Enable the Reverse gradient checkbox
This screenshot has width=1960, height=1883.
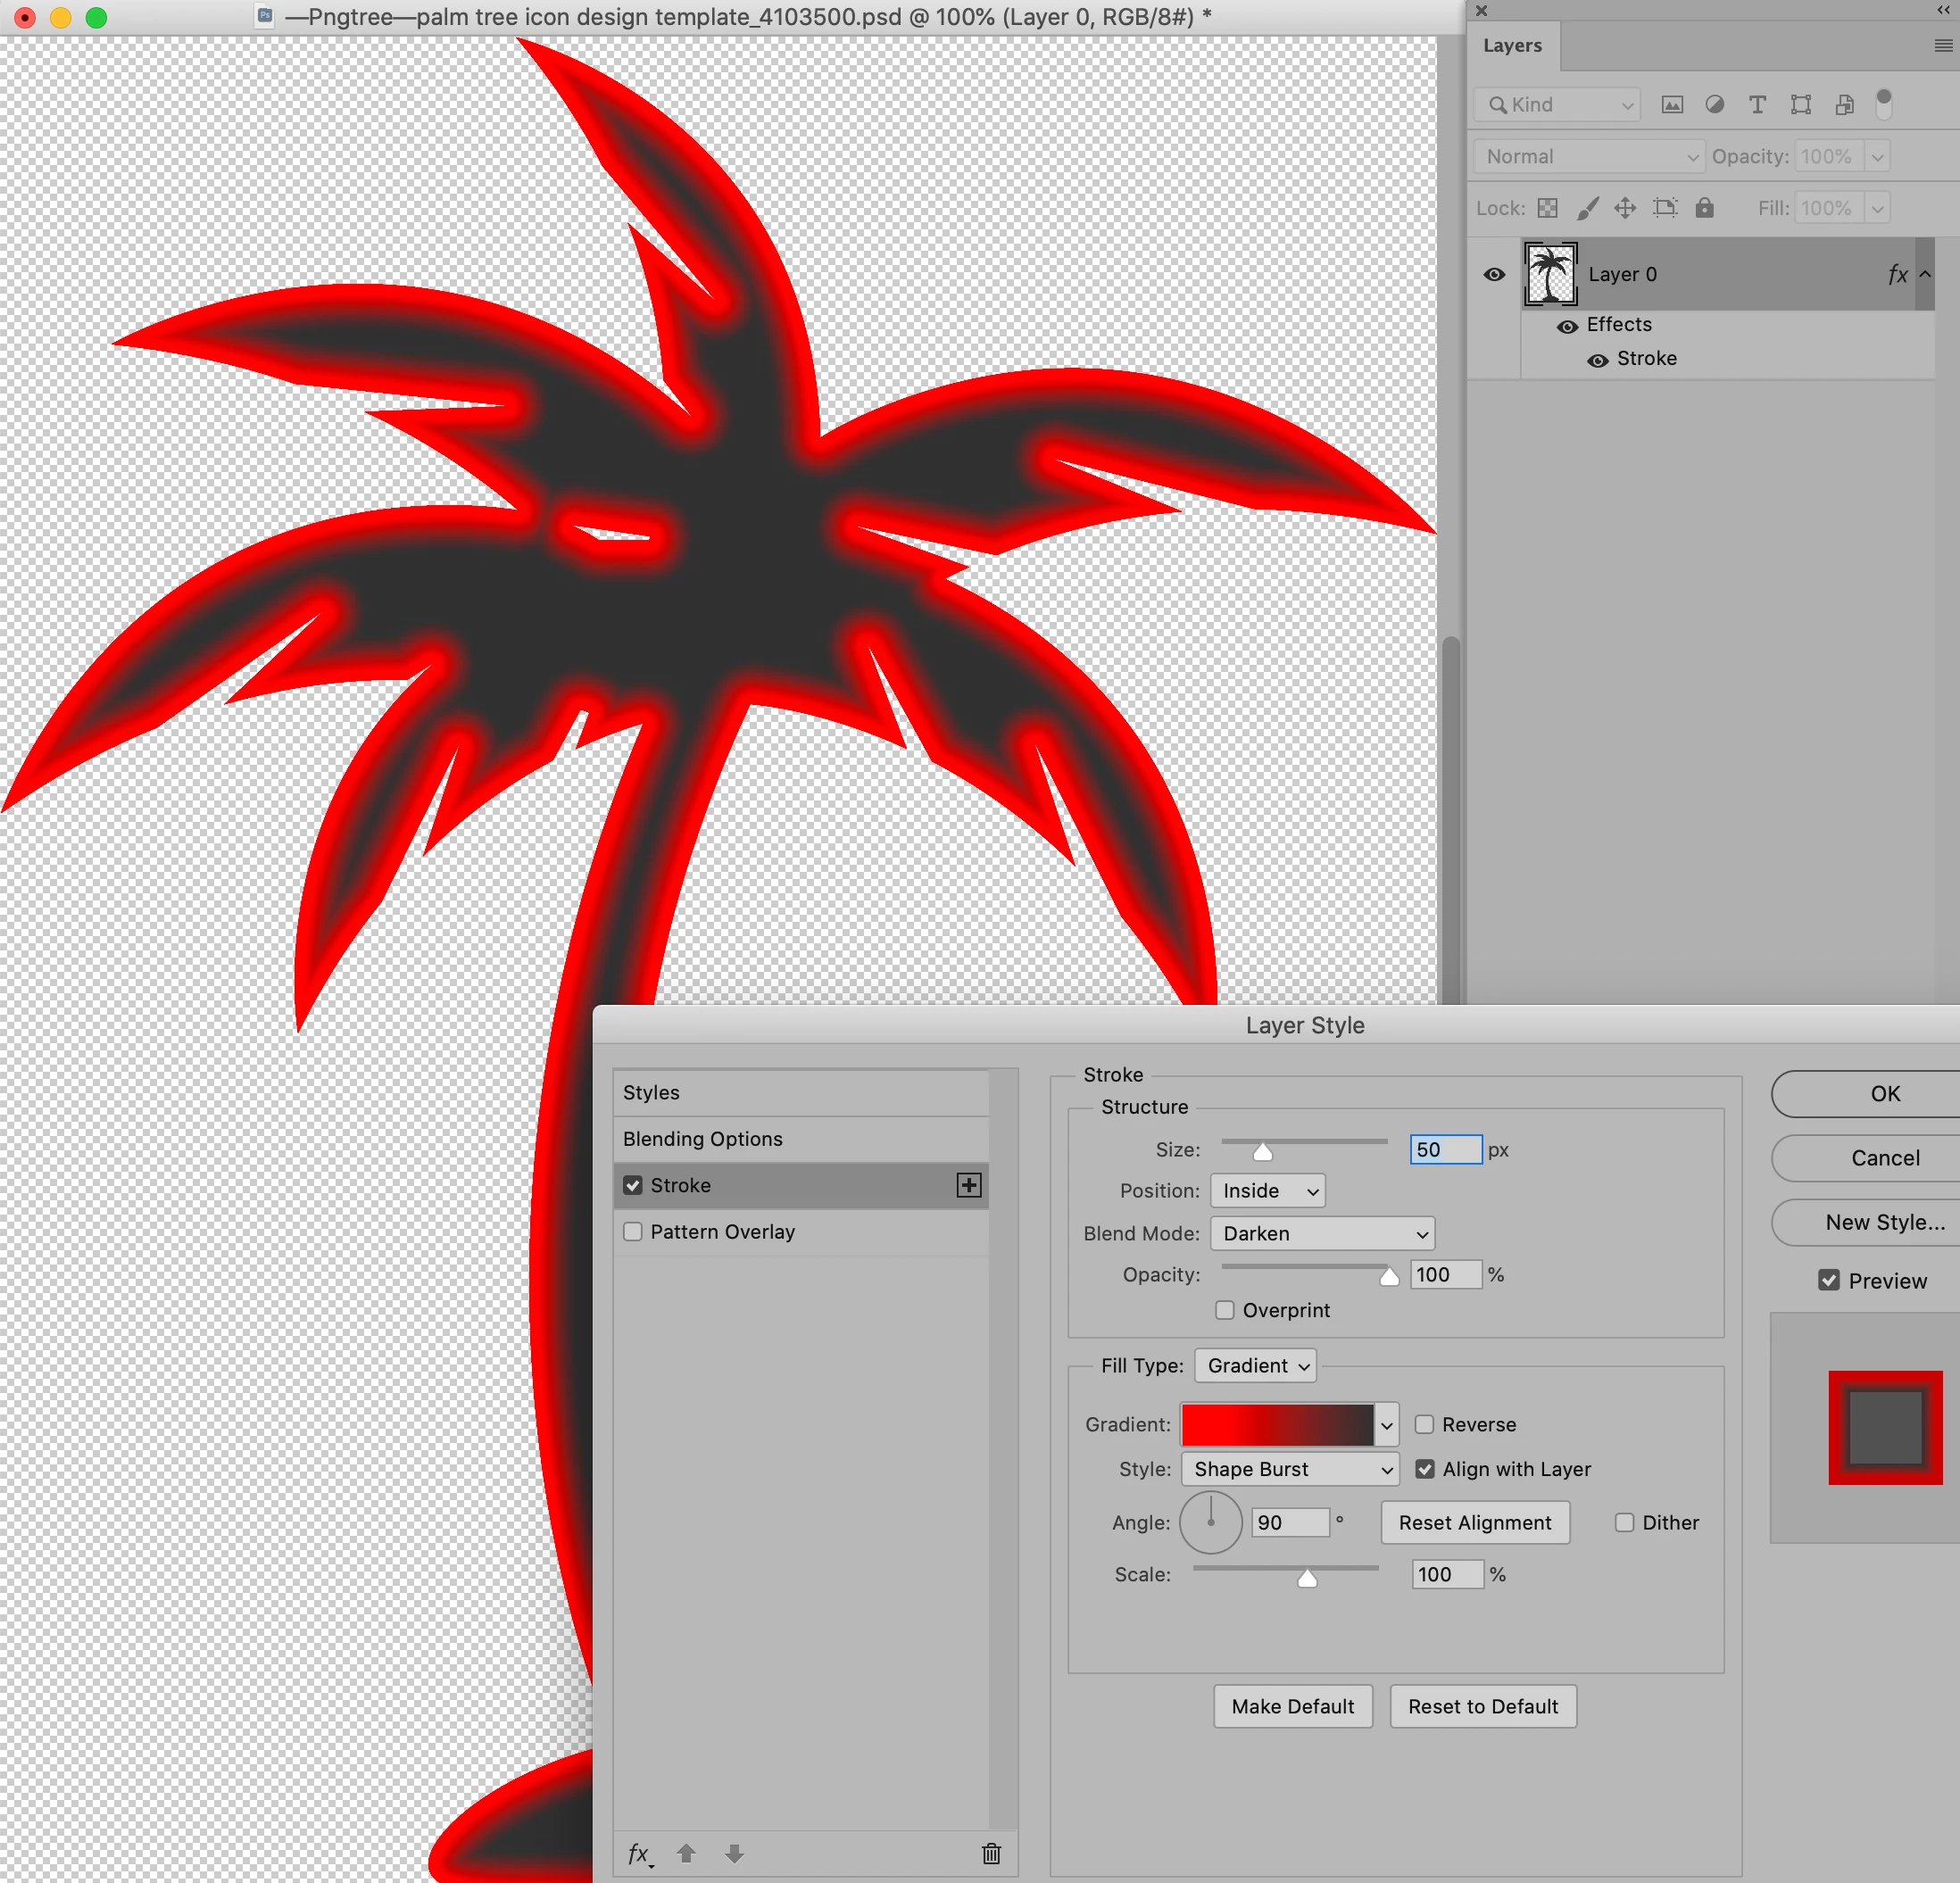[x=1424, y=1424]
